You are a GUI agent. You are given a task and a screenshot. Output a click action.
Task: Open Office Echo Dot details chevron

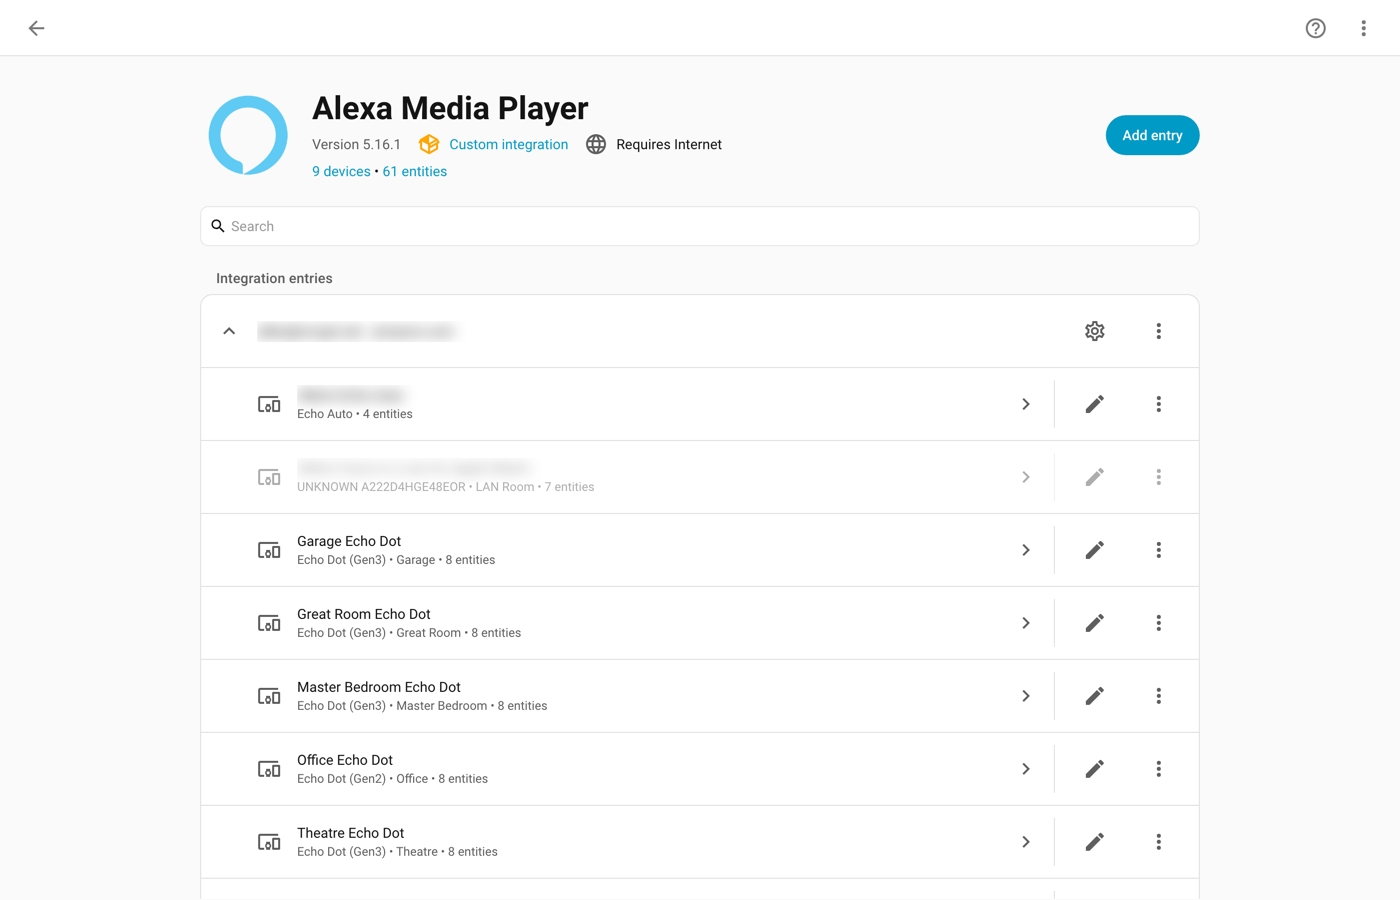click(x=1026, y=769)
